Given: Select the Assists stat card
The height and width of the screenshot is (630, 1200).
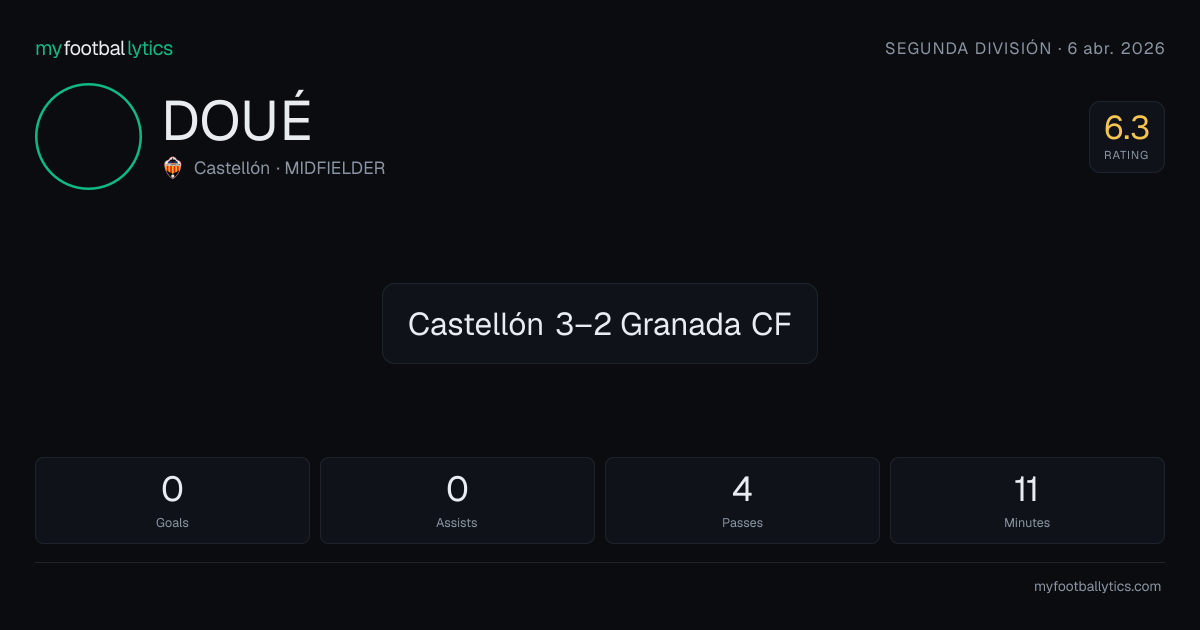Looking at the screenshot, I should 457,500.
